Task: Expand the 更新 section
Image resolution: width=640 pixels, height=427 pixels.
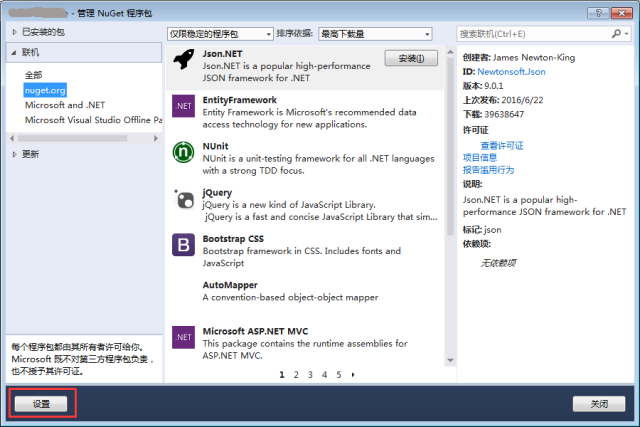Action: pyautogui.click(x=14, y=154)
